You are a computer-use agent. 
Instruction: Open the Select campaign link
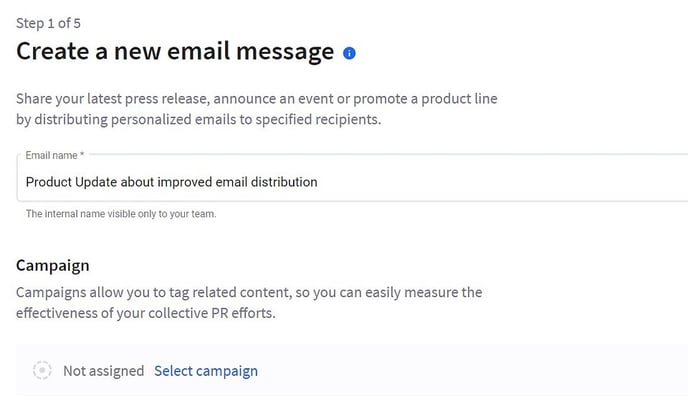206,371
